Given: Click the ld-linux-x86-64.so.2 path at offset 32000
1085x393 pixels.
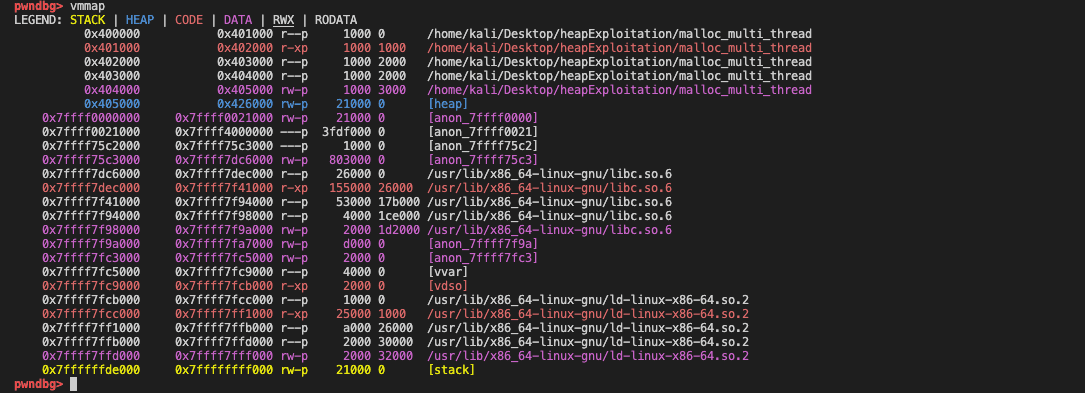Looking at the screenshot, I should pyautogui.click(x=588, y=356).
